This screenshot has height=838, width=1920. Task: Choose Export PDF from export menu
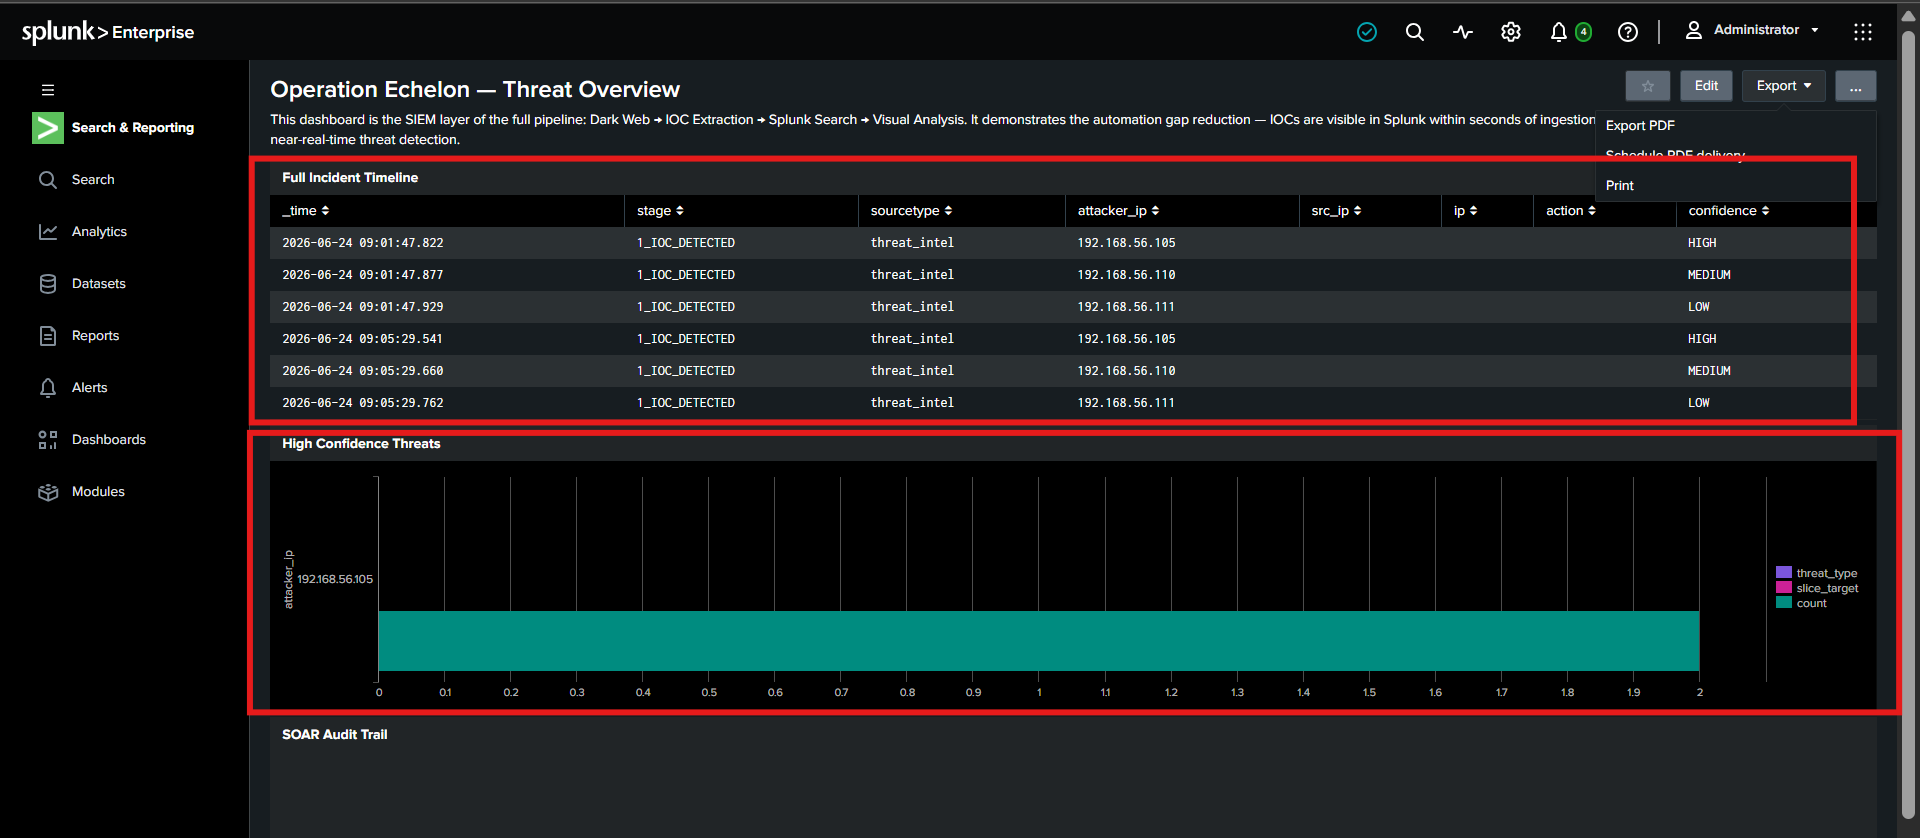pyautogui.click(x=1640, y=126)
